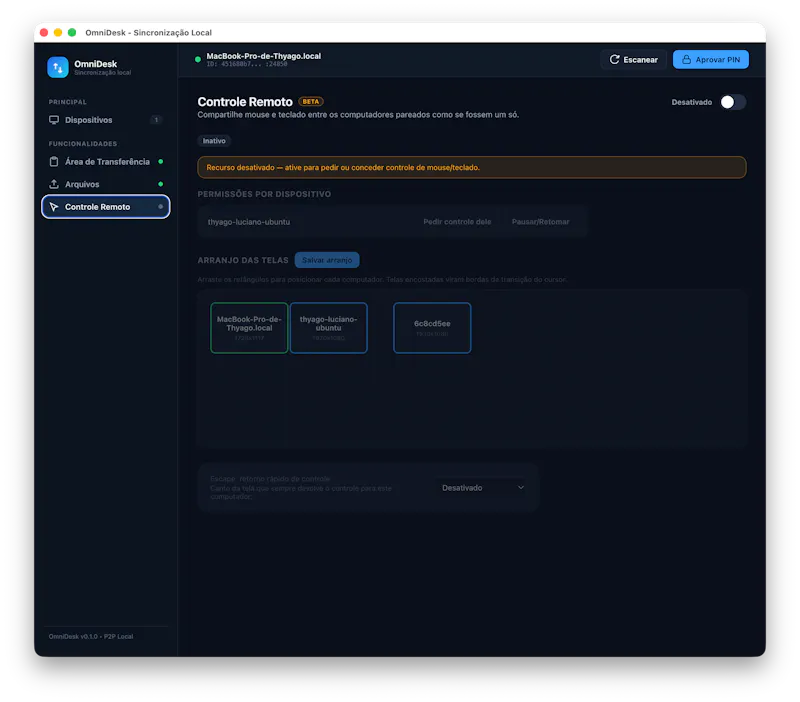Select Controle Remoto in sidebar
Viewport: 800px width, 702px height.
point(106,207)
